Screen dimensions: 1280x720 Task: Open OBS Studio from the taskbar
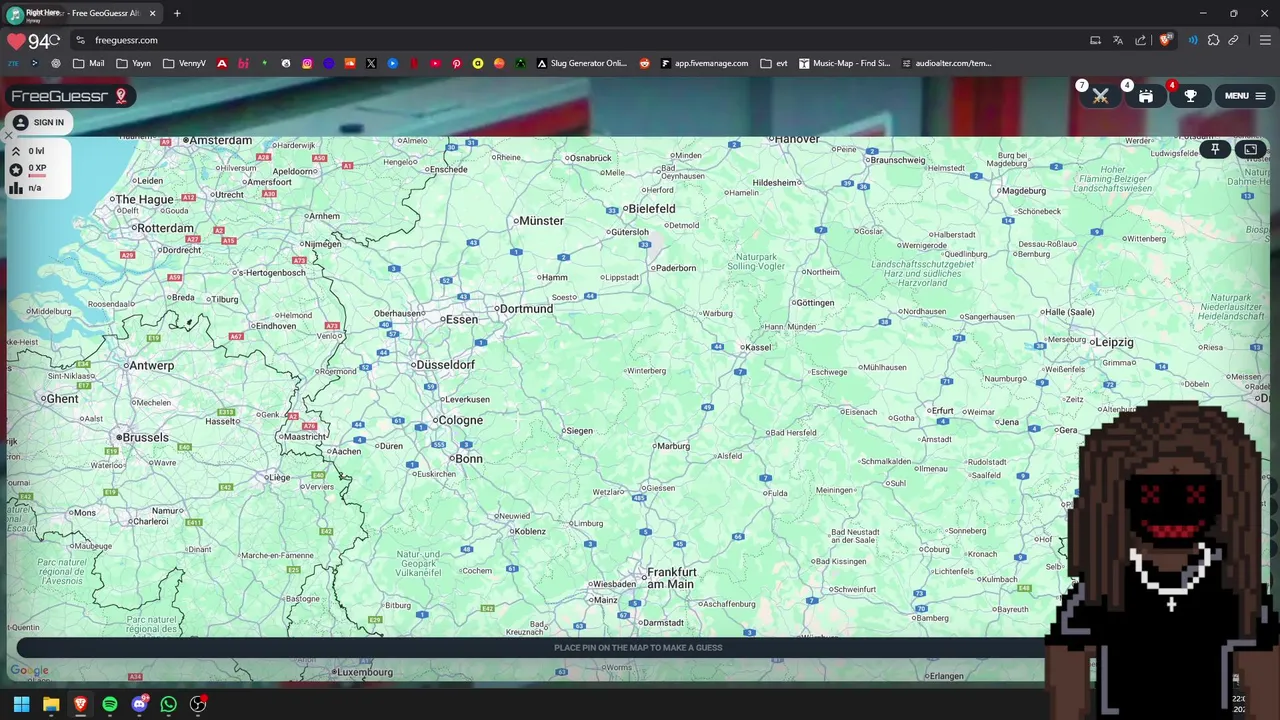[198, 704]
